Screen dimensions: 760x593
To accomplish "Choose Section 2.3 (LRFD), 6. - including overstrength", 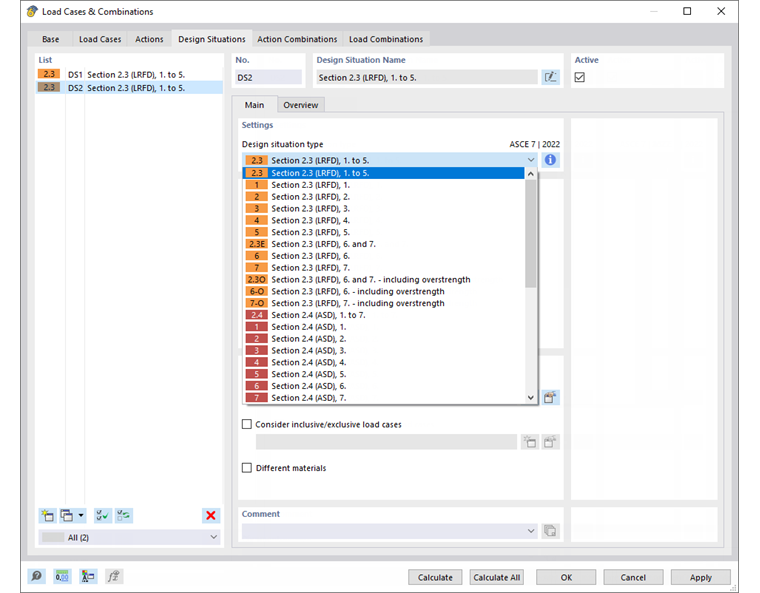I will coord(383,291).
